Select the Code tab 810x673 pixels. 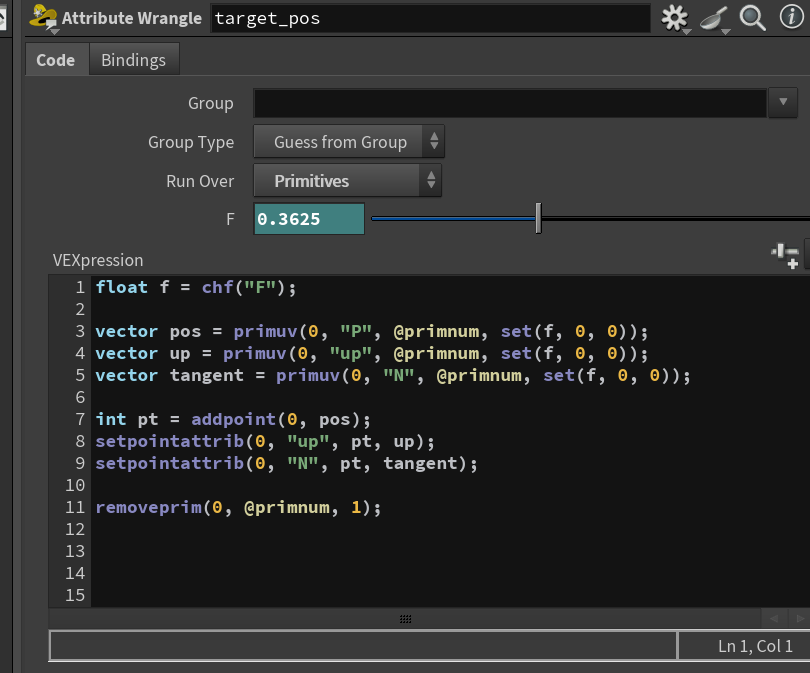(x=56, y=60)
